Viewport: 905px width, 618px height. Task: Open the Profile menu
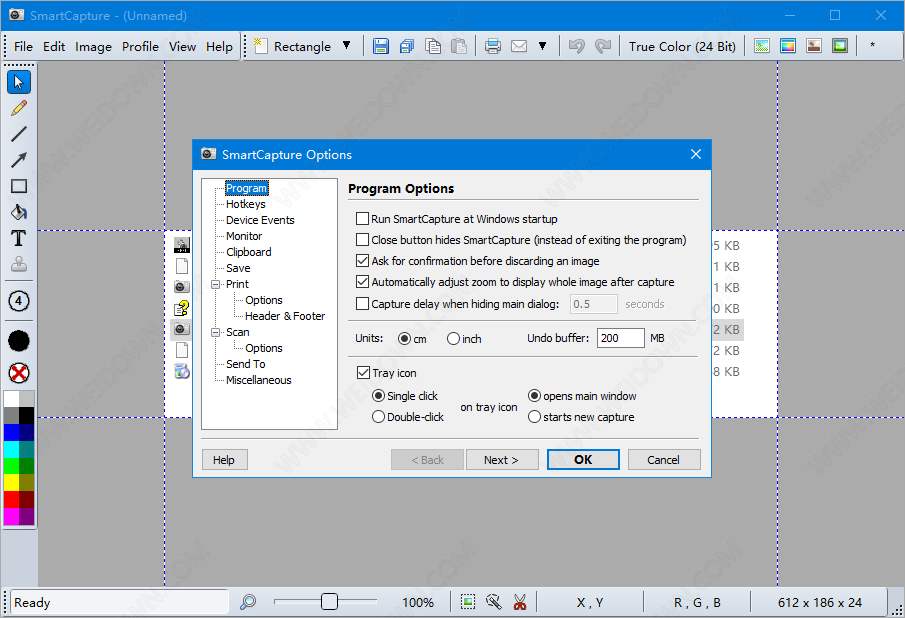pos(140,46)
